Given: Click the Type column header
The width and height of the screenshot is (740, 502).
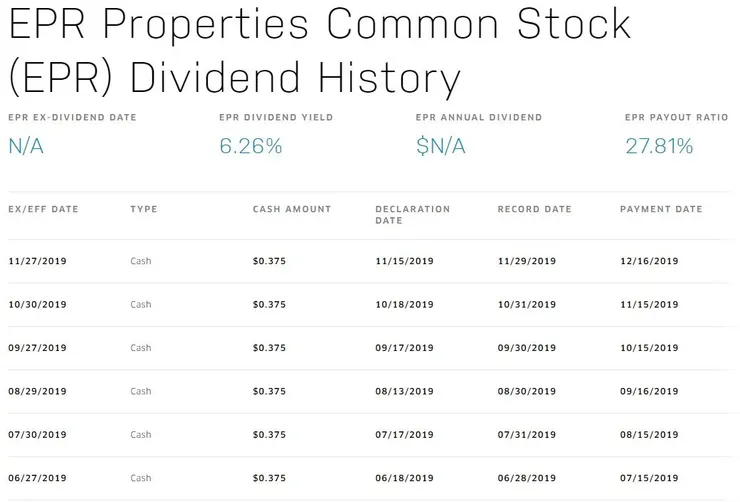Looking at the screenshot, I should click(144, 210).
